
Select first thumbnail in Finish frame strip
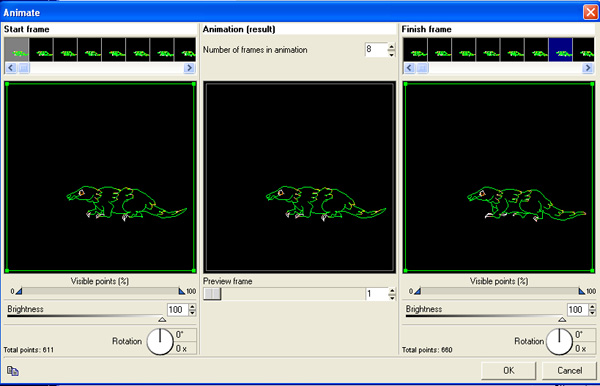point(415,50)
